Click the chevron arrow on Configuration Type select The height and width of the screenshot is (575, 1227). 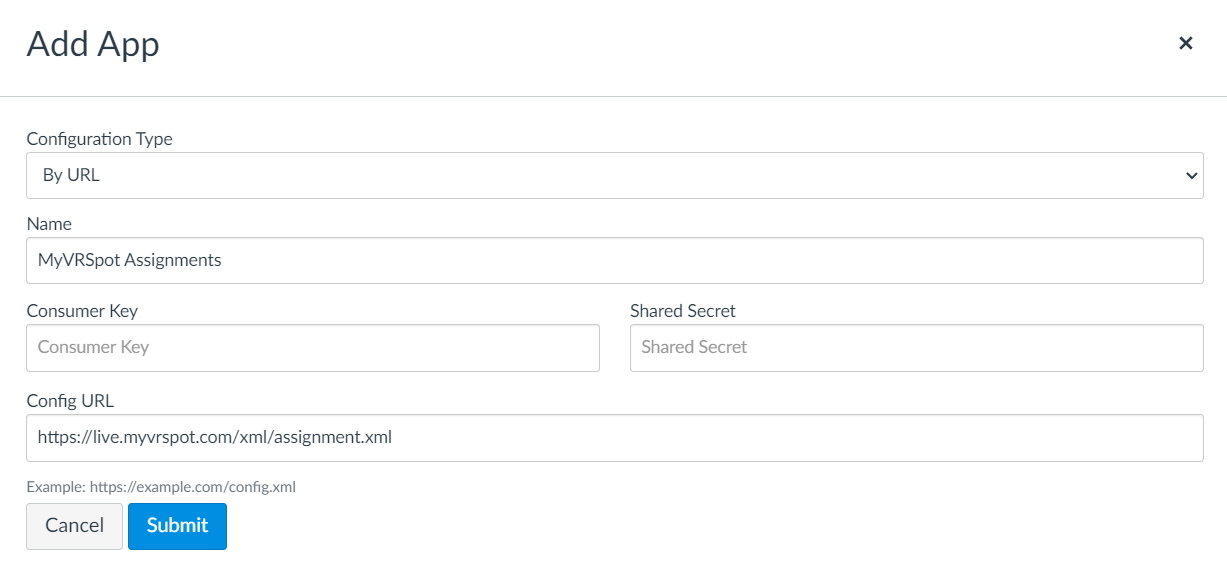coord(1191,176)
